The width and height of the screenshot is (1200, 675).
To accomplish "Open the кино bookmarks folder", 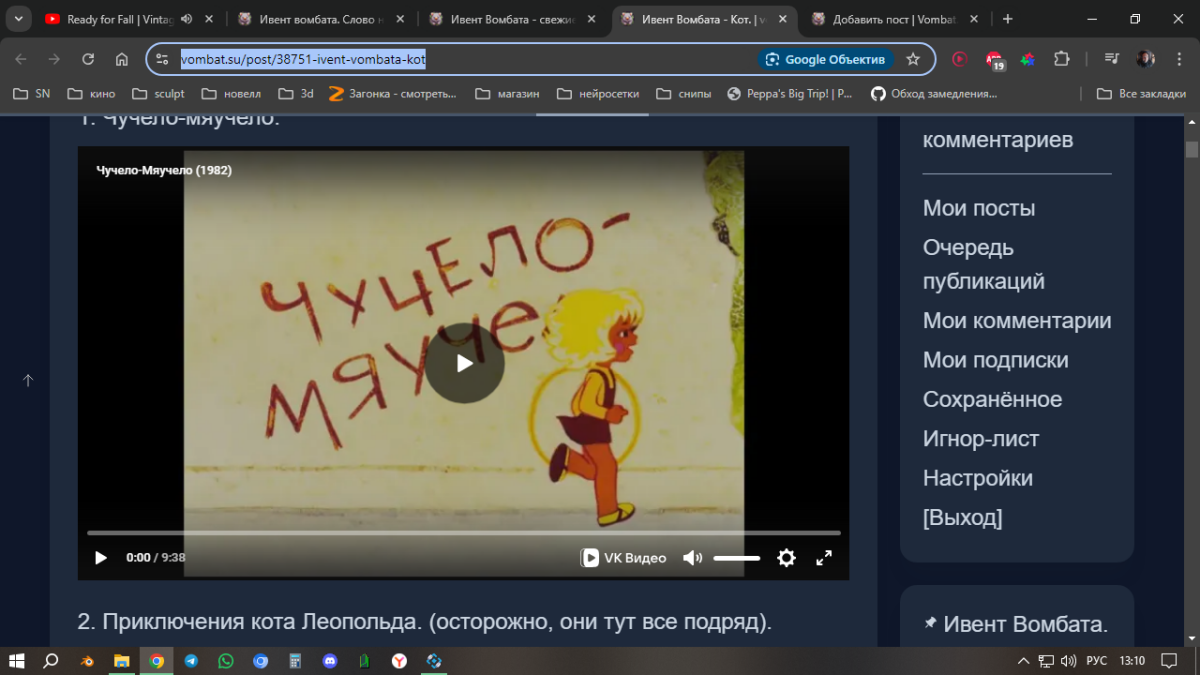I will coord(91,94).
